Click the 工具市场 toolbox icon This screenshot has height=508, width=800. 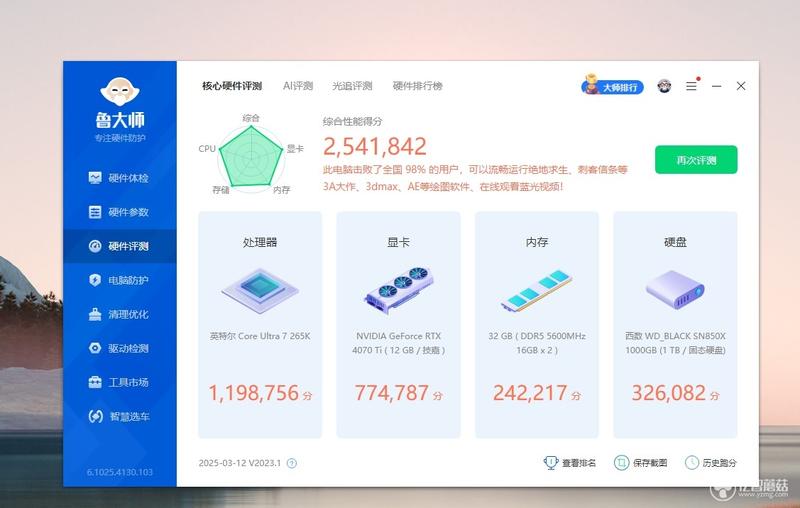pos(95,382)
